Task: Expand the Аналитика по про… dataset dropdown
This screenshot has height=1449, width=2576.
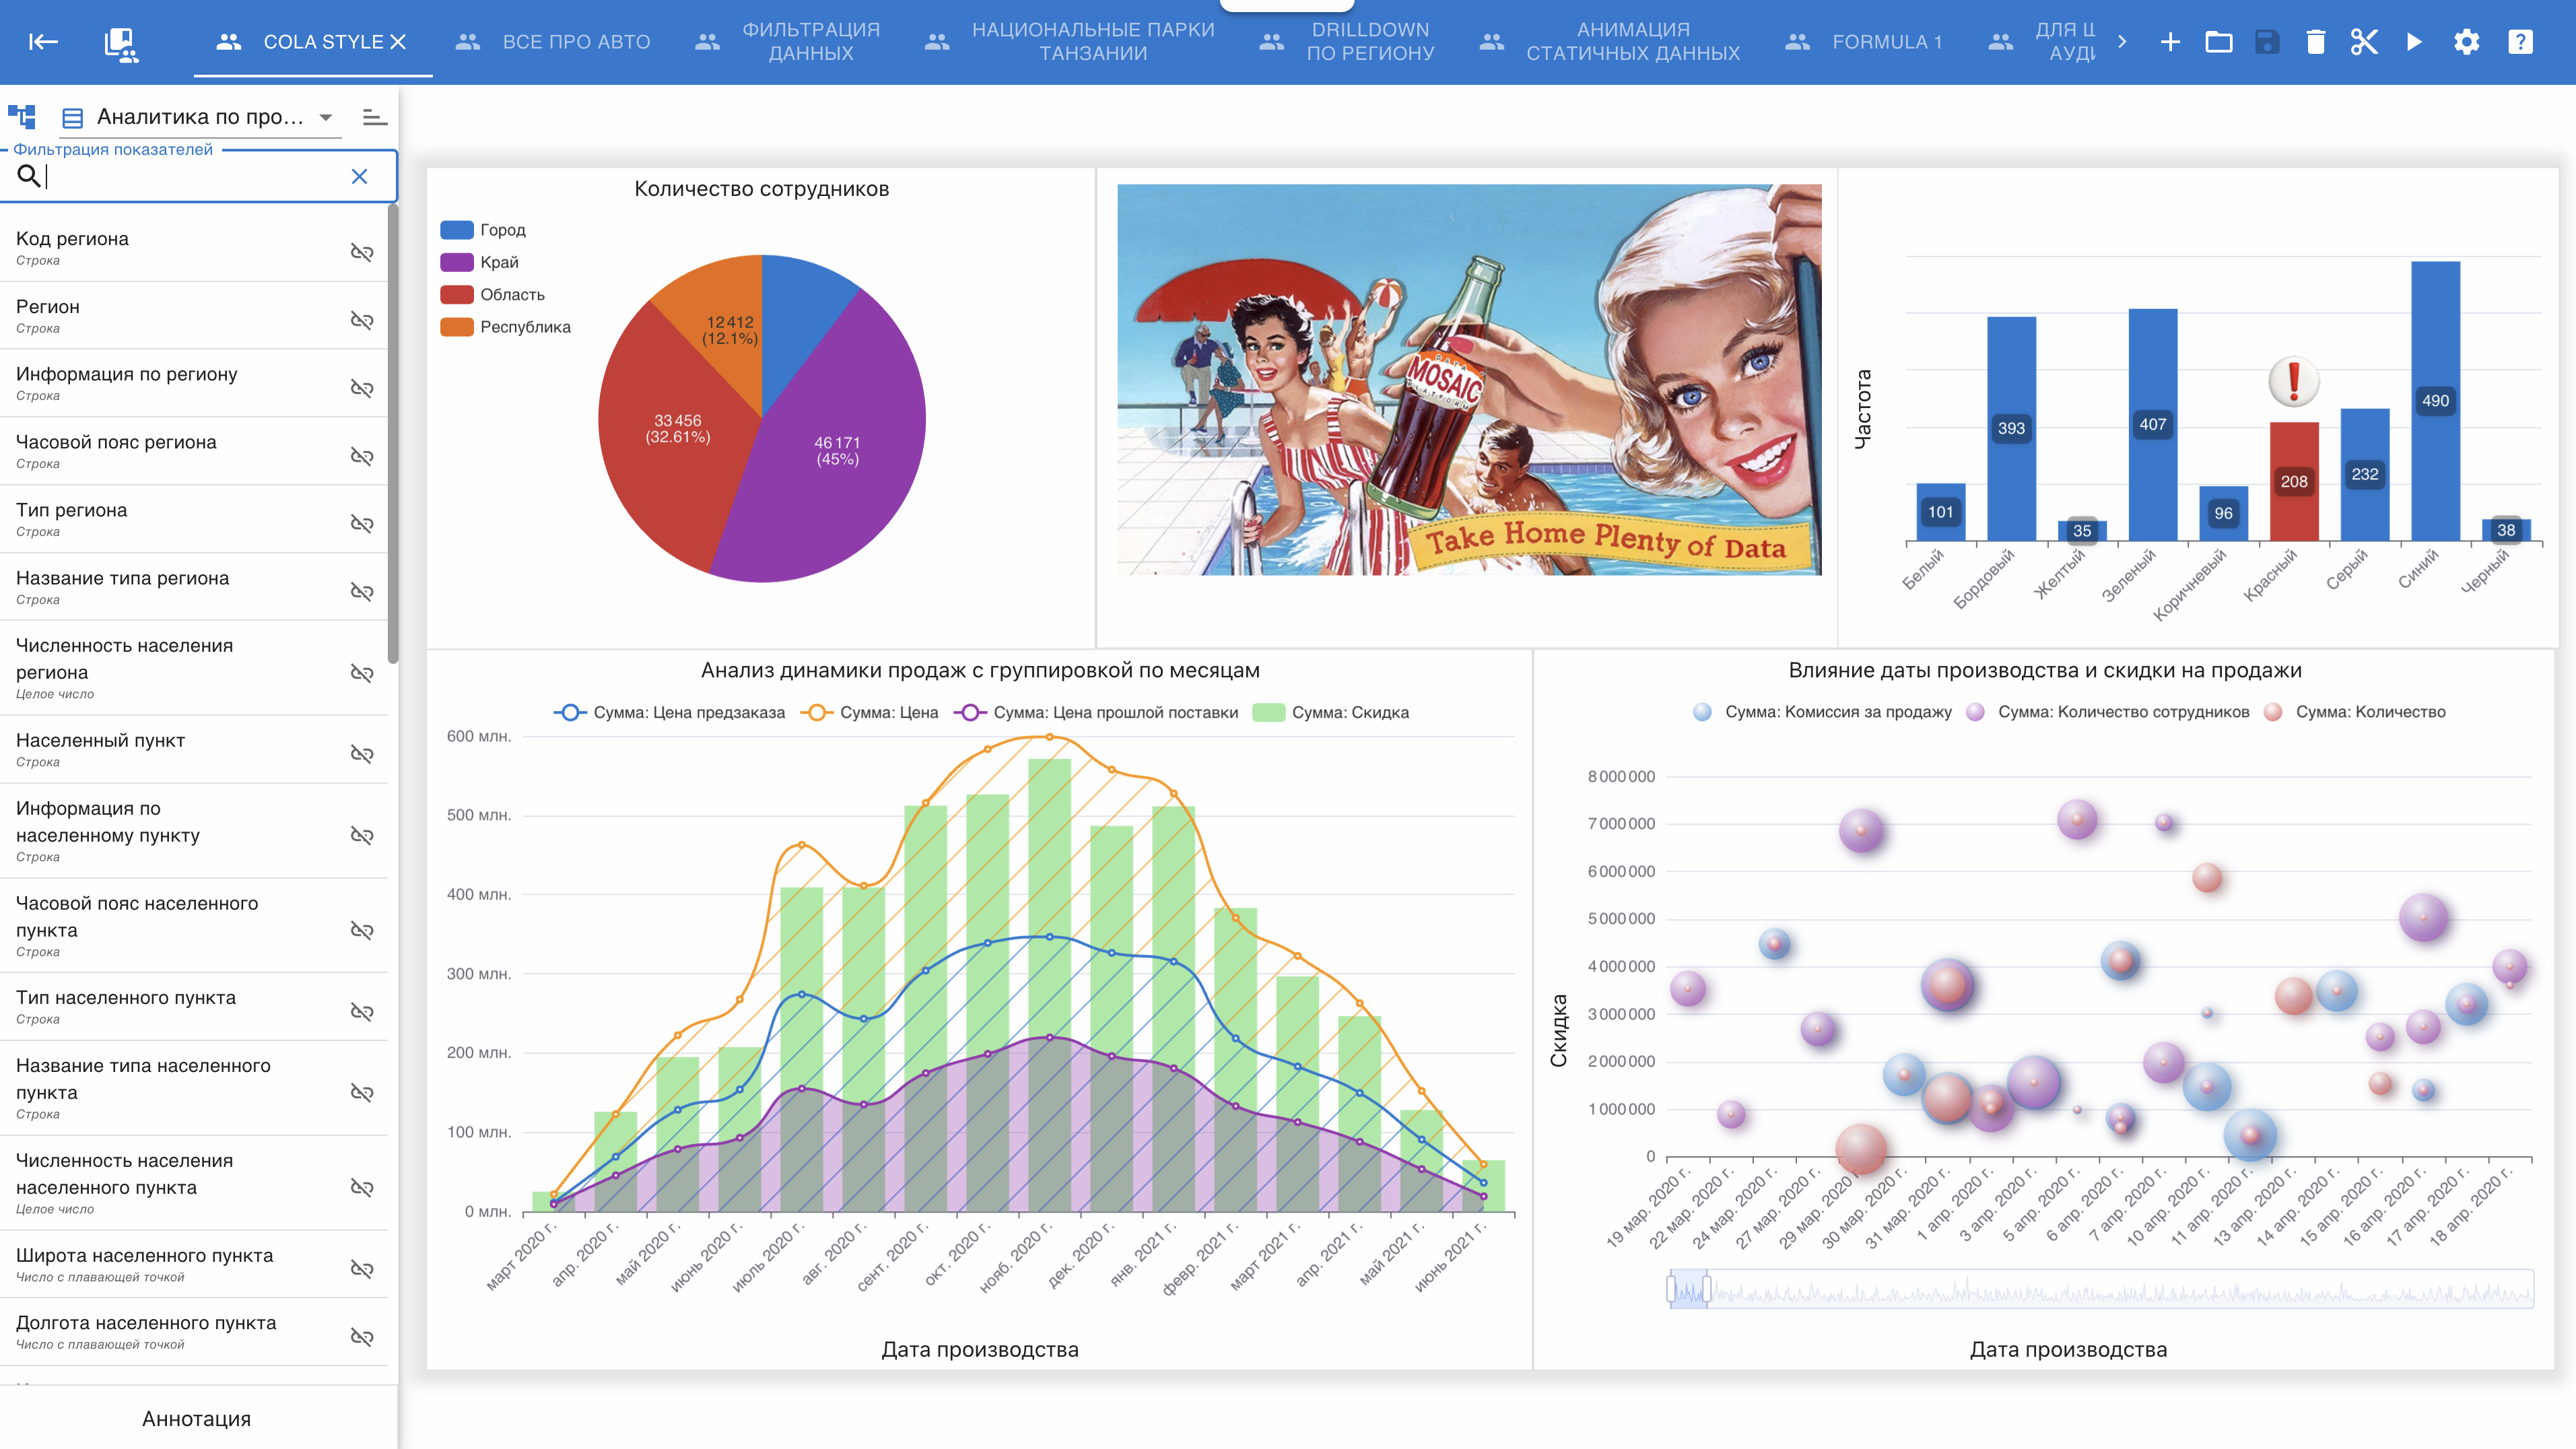Action: (x=326, y=117)
